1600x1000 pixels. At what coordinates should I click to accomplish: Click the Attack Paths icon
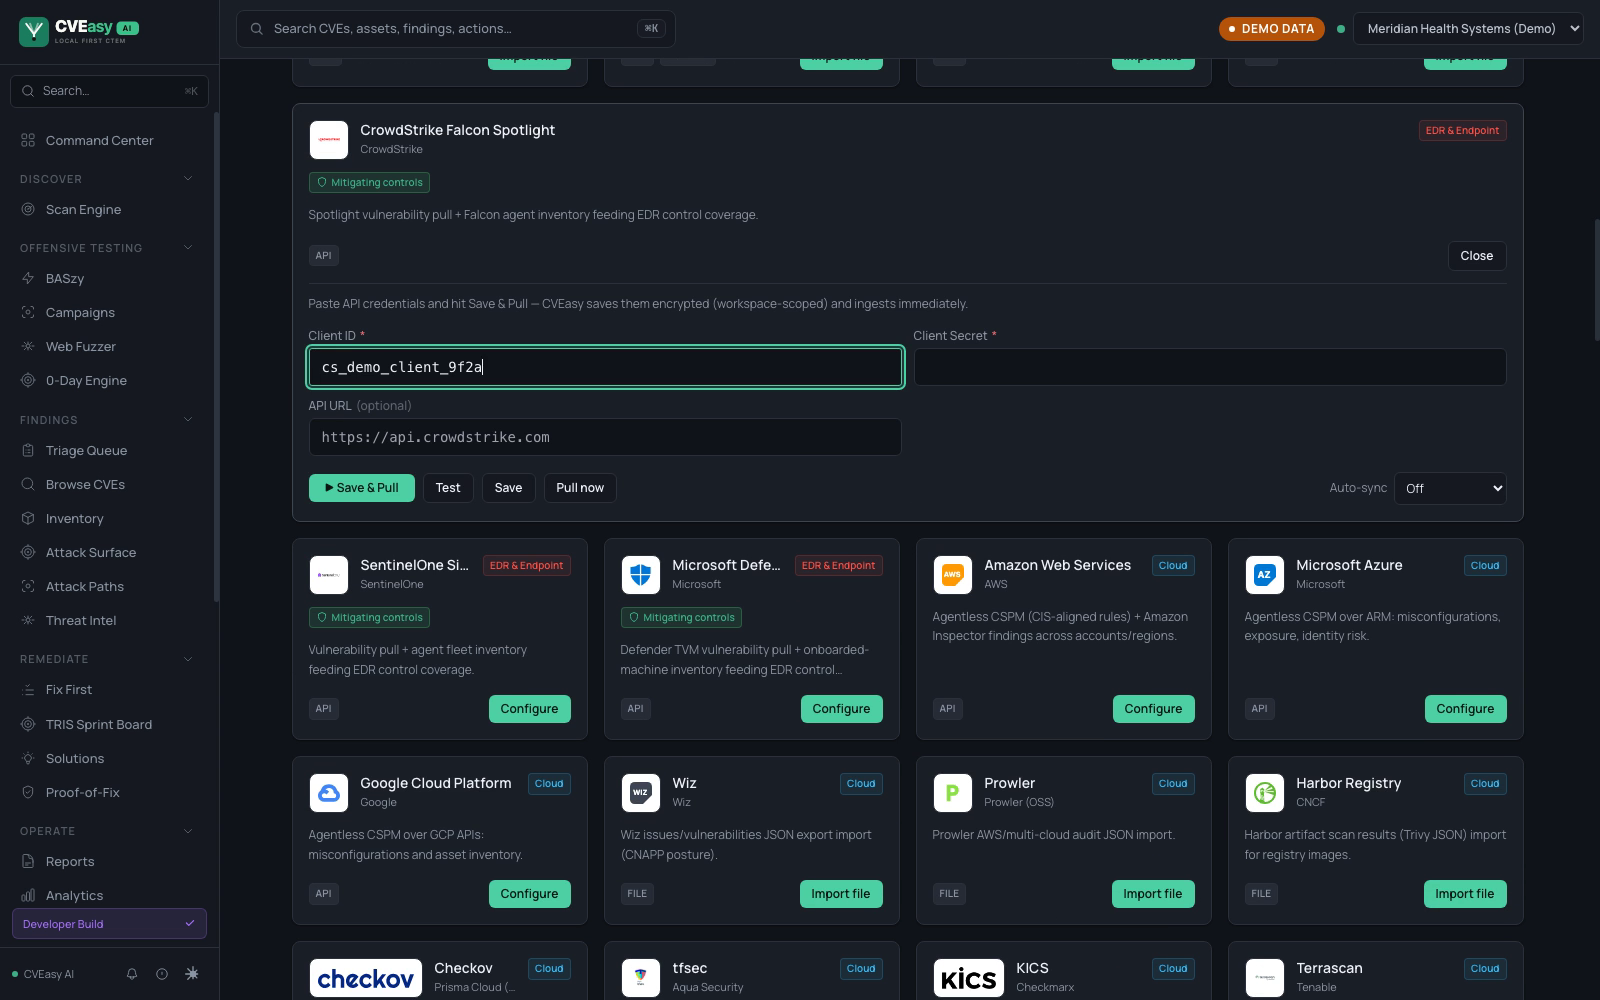[x=28, y=586]
